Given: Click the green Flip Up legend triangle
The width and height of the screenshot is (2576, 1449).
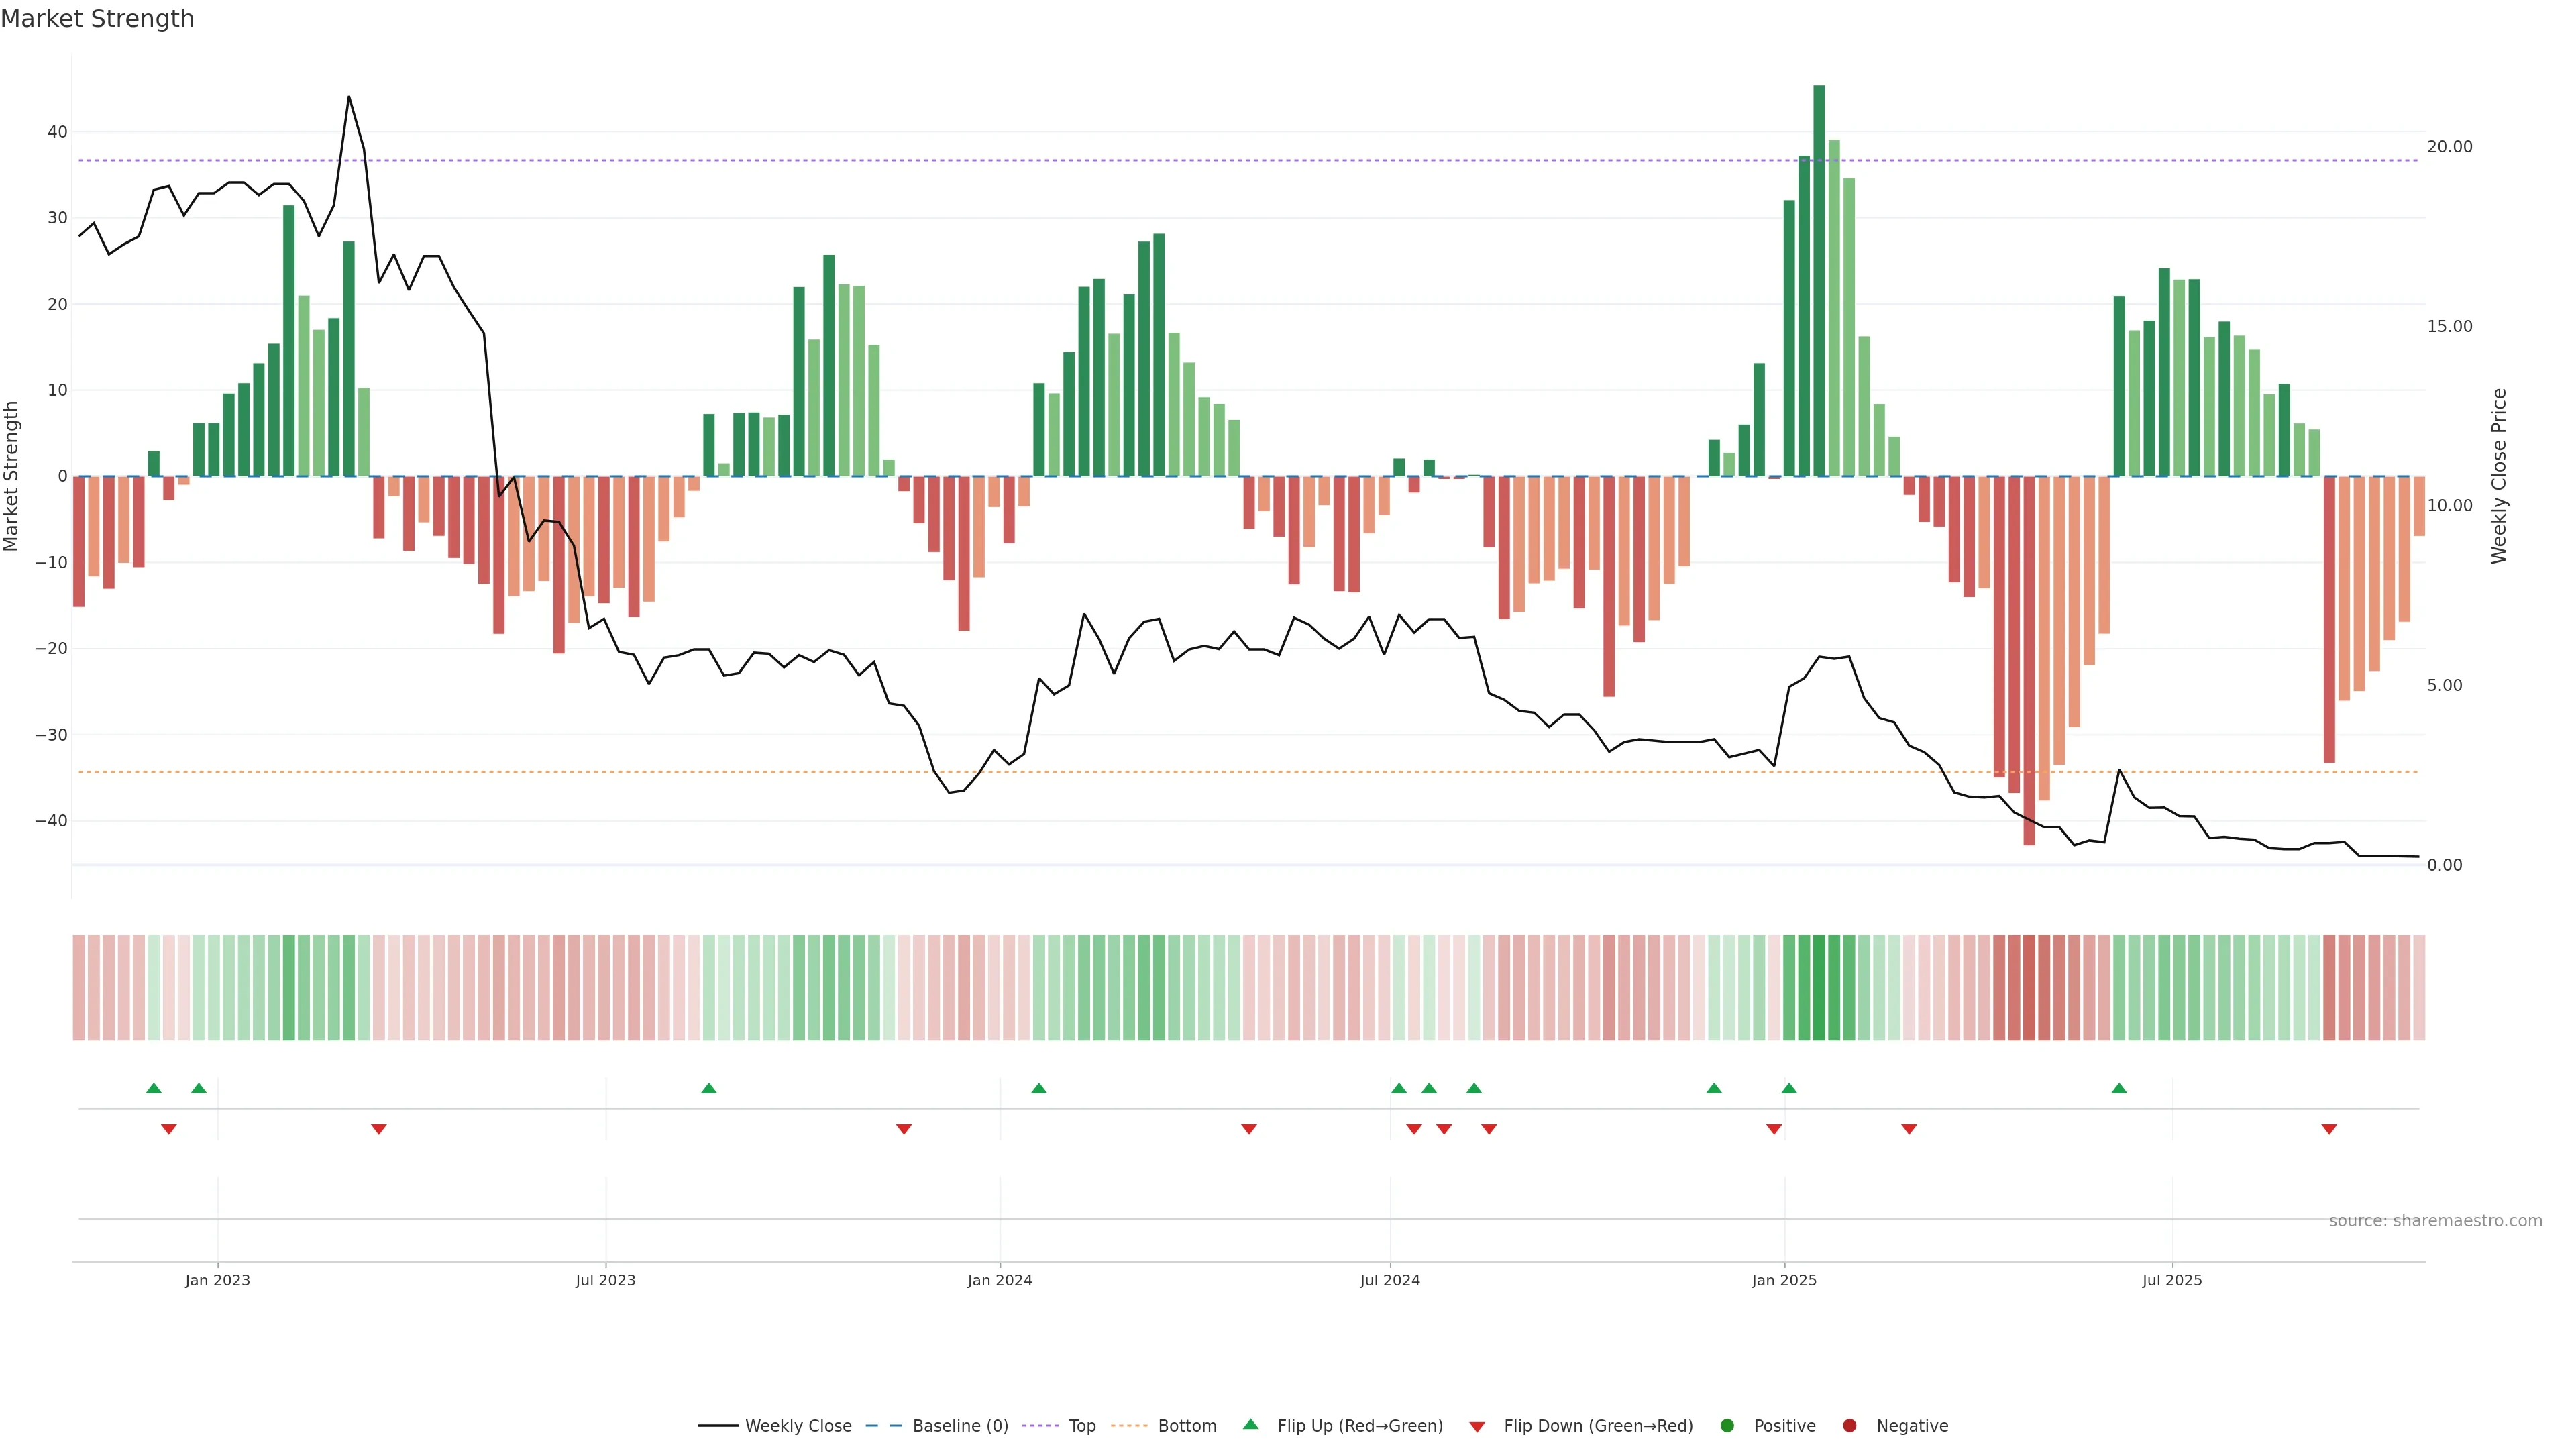Looking at the screenshot, I should [x=1250, y=1424].
